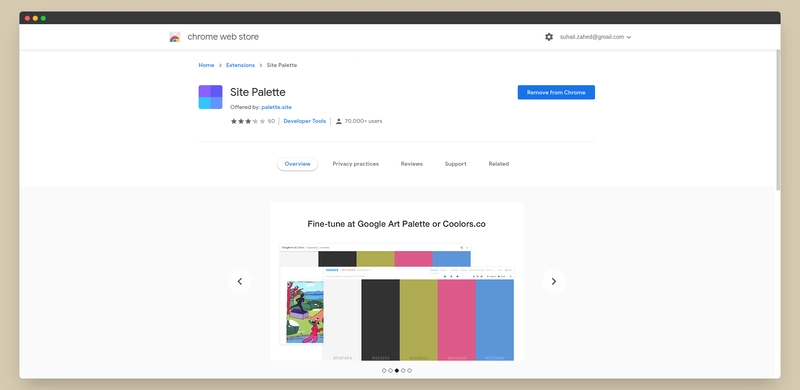
Task: Go to next screenshot with right arrow
Action: click(554, 281)
